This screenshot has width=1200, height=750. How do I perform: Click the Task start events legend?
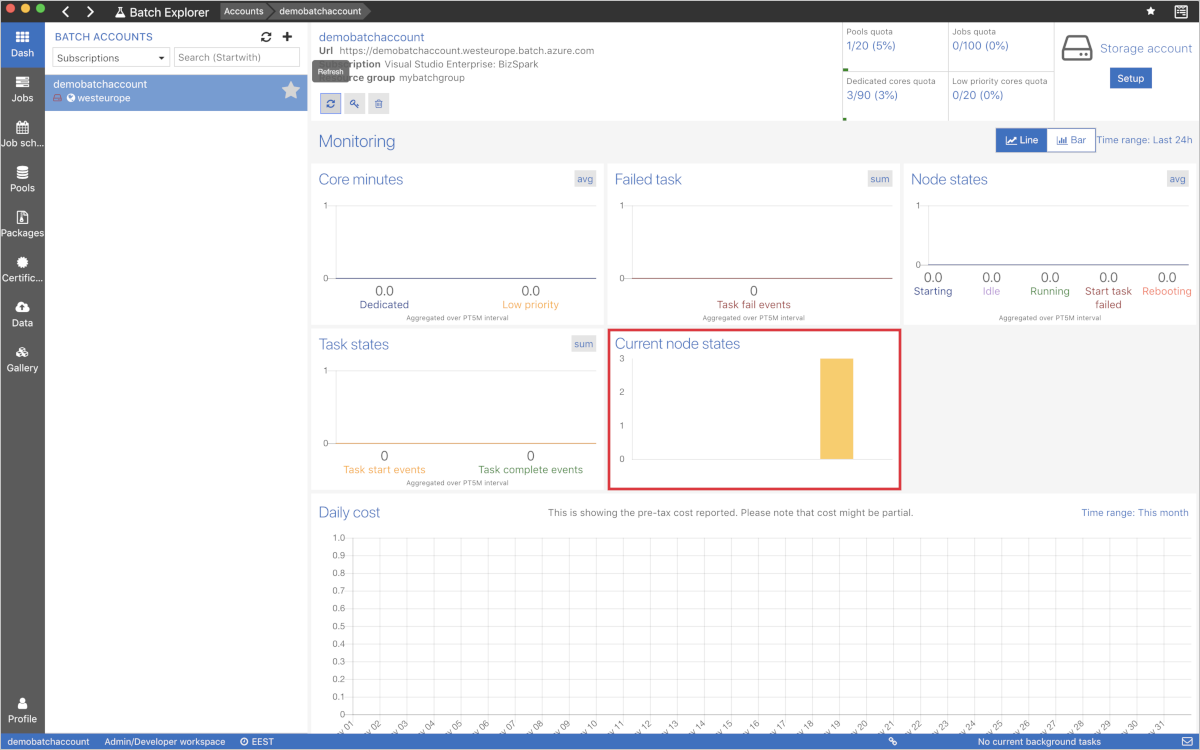[x=384, y=469]
